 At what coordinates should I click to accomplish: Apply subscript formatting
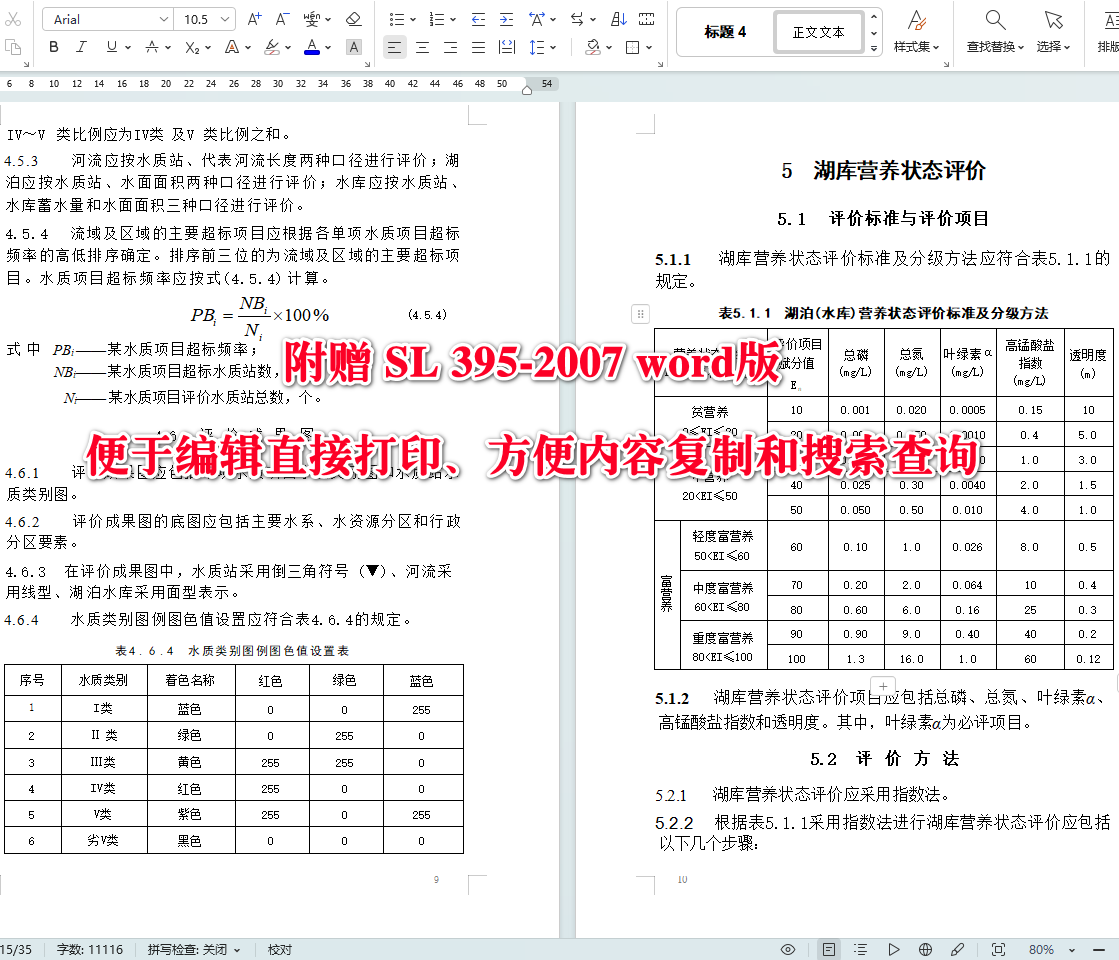click(191, 48)
